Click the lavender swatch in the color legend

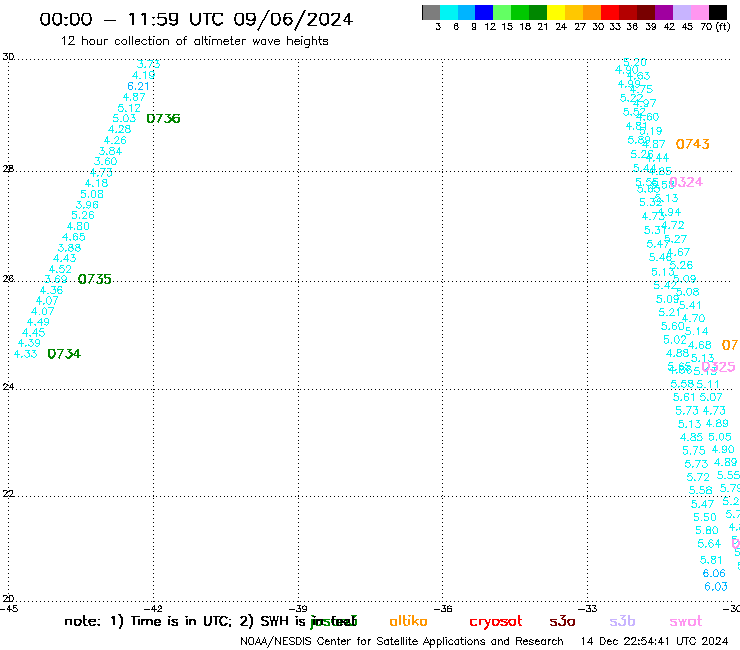pyautogui.click(x=682, y=12)
